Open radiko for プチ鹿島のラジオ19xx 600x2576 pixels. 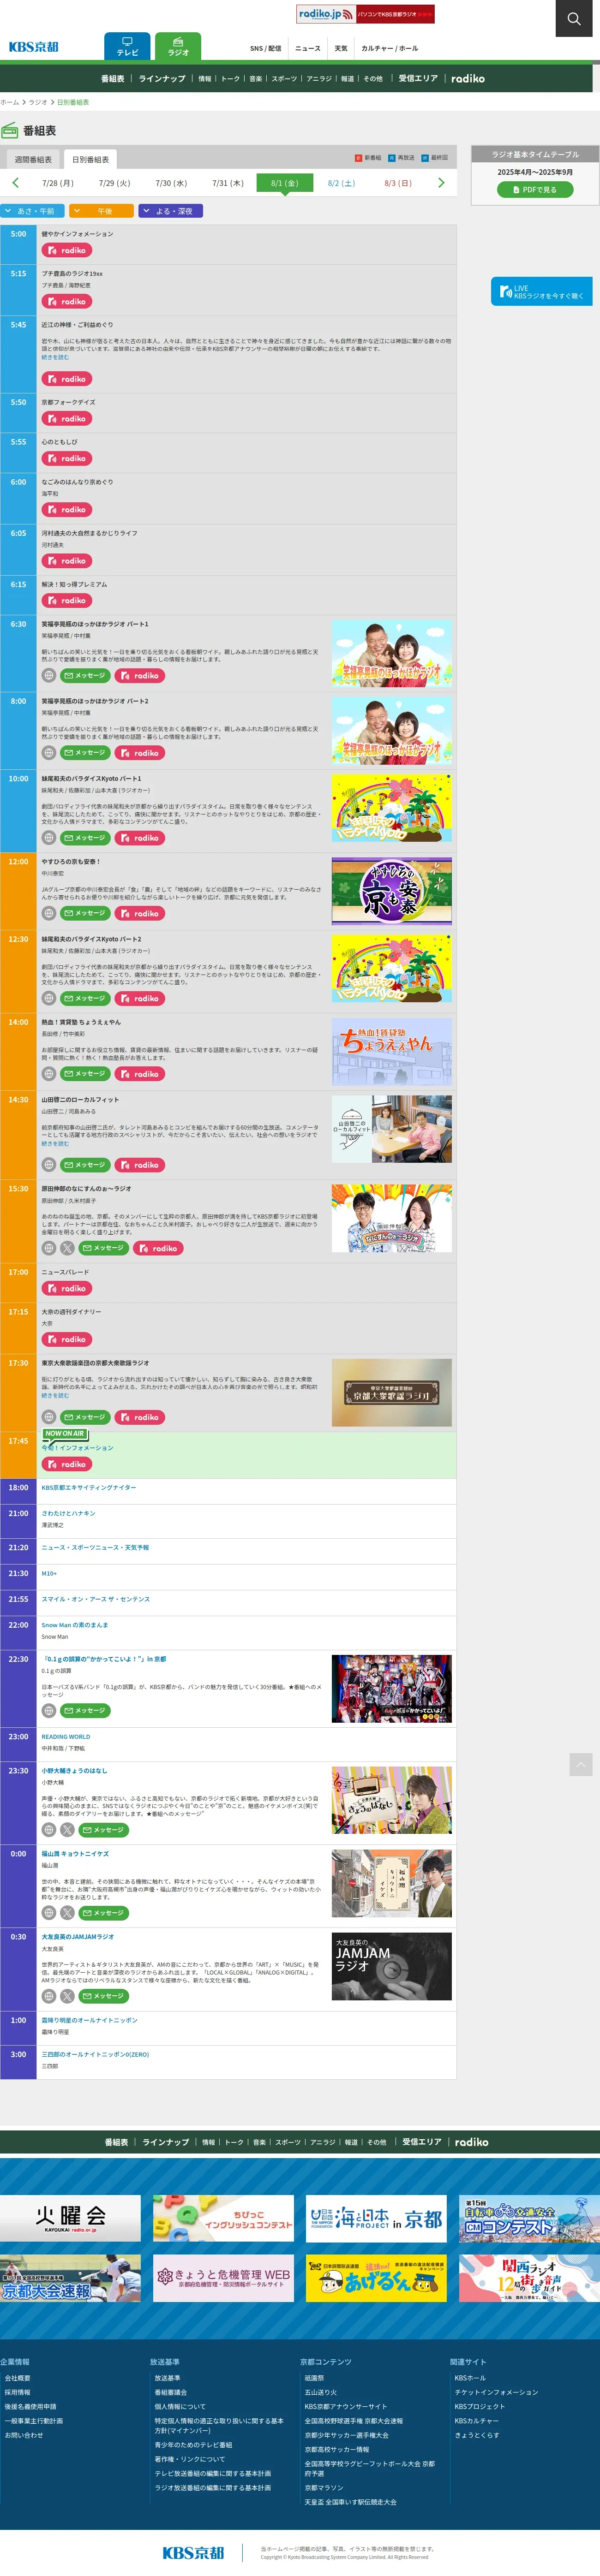pos(66,301)
